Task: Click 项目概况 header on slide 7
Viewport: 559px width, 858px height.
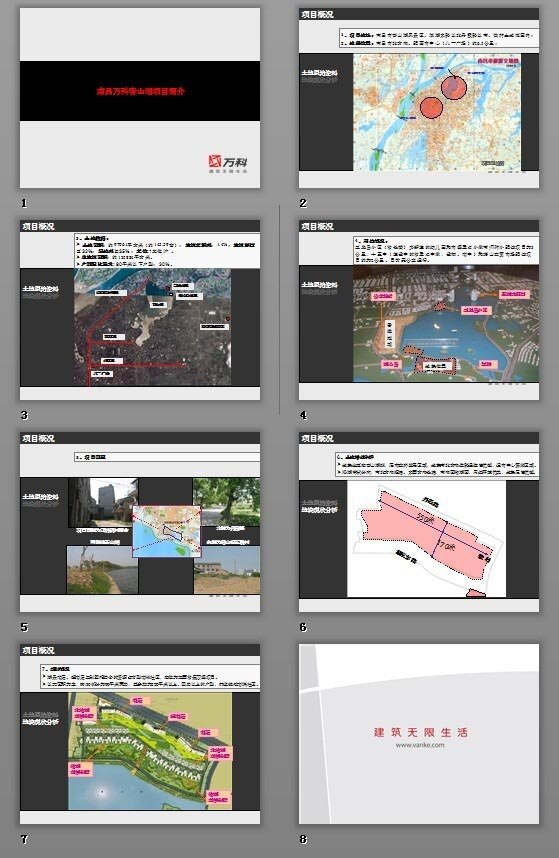Action: point(38,650)
